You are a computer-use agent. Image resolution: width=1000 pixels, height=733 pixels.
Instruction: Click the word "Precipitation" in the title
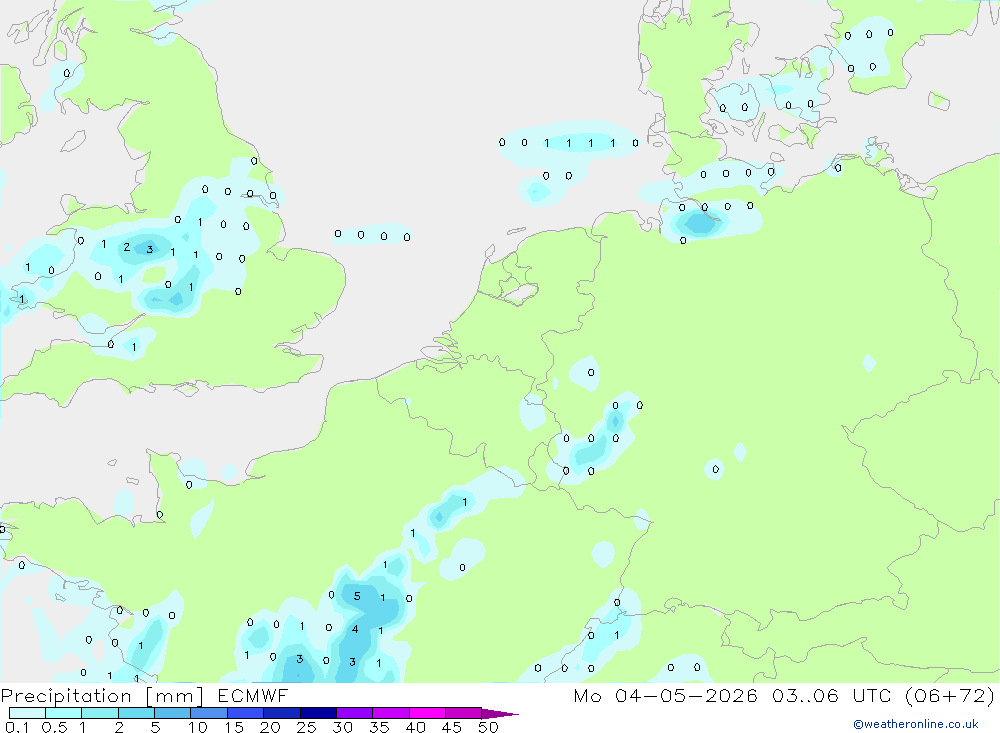(x=66, y=695)
